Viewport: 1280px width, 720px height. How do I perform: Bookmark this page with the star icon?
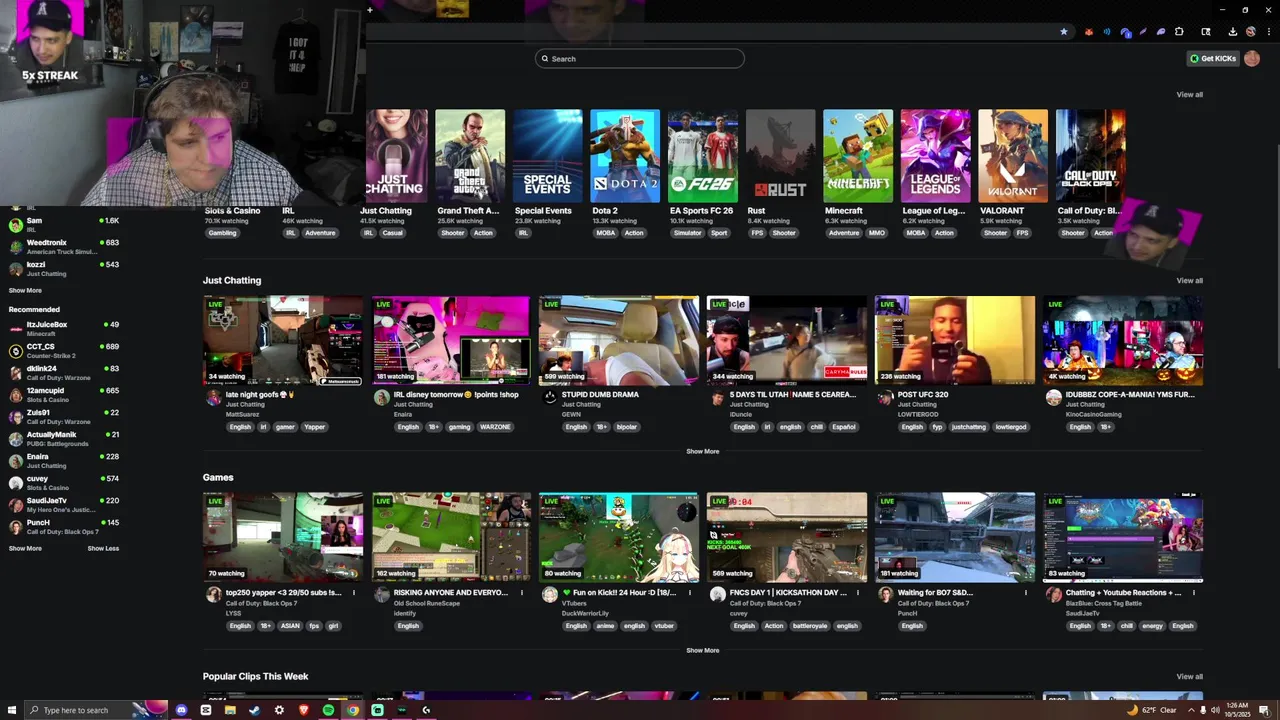1063,32
